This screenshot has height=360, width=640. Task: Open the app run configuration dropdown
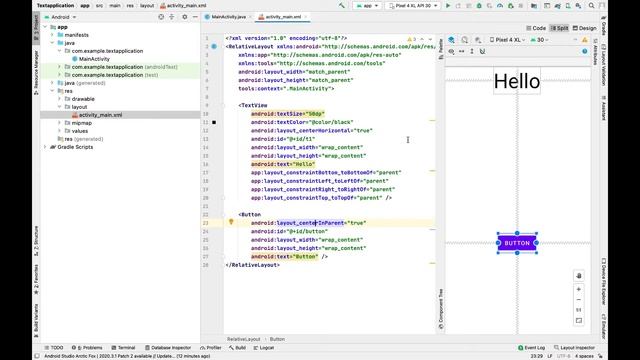pos(367,6)
